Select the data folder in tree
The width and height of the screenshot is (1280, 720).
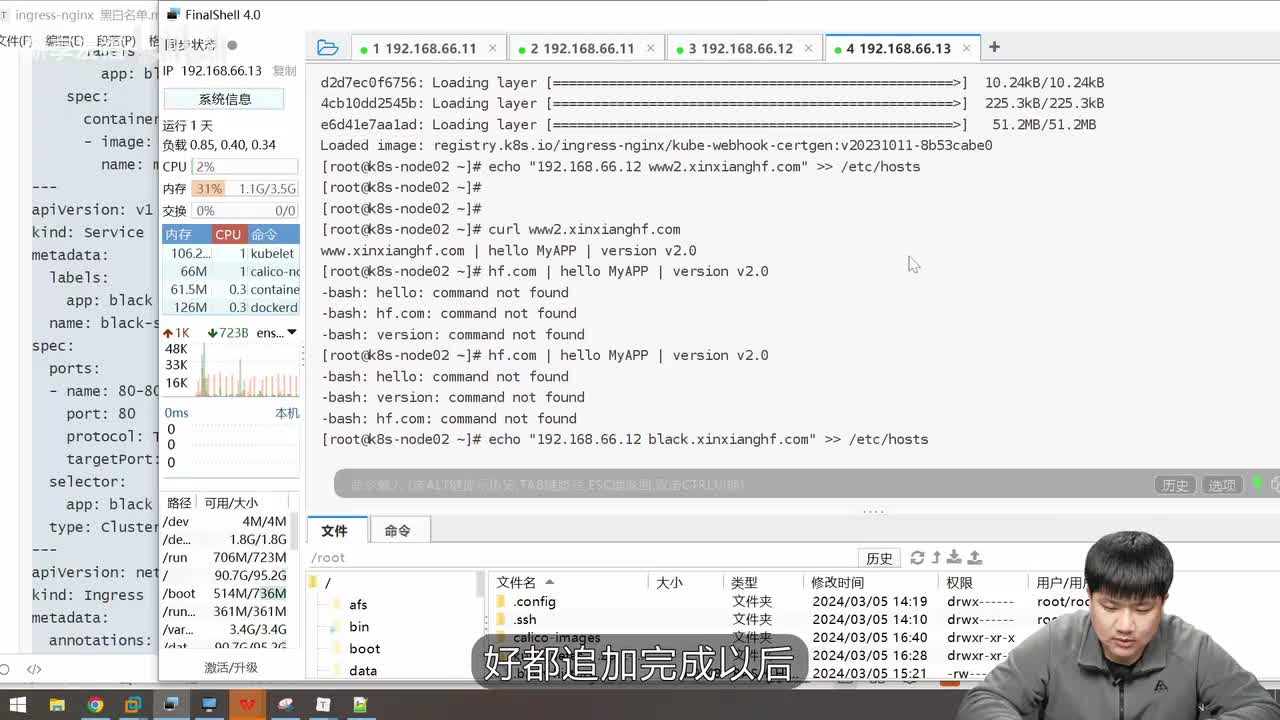click(x=363, y=671)
